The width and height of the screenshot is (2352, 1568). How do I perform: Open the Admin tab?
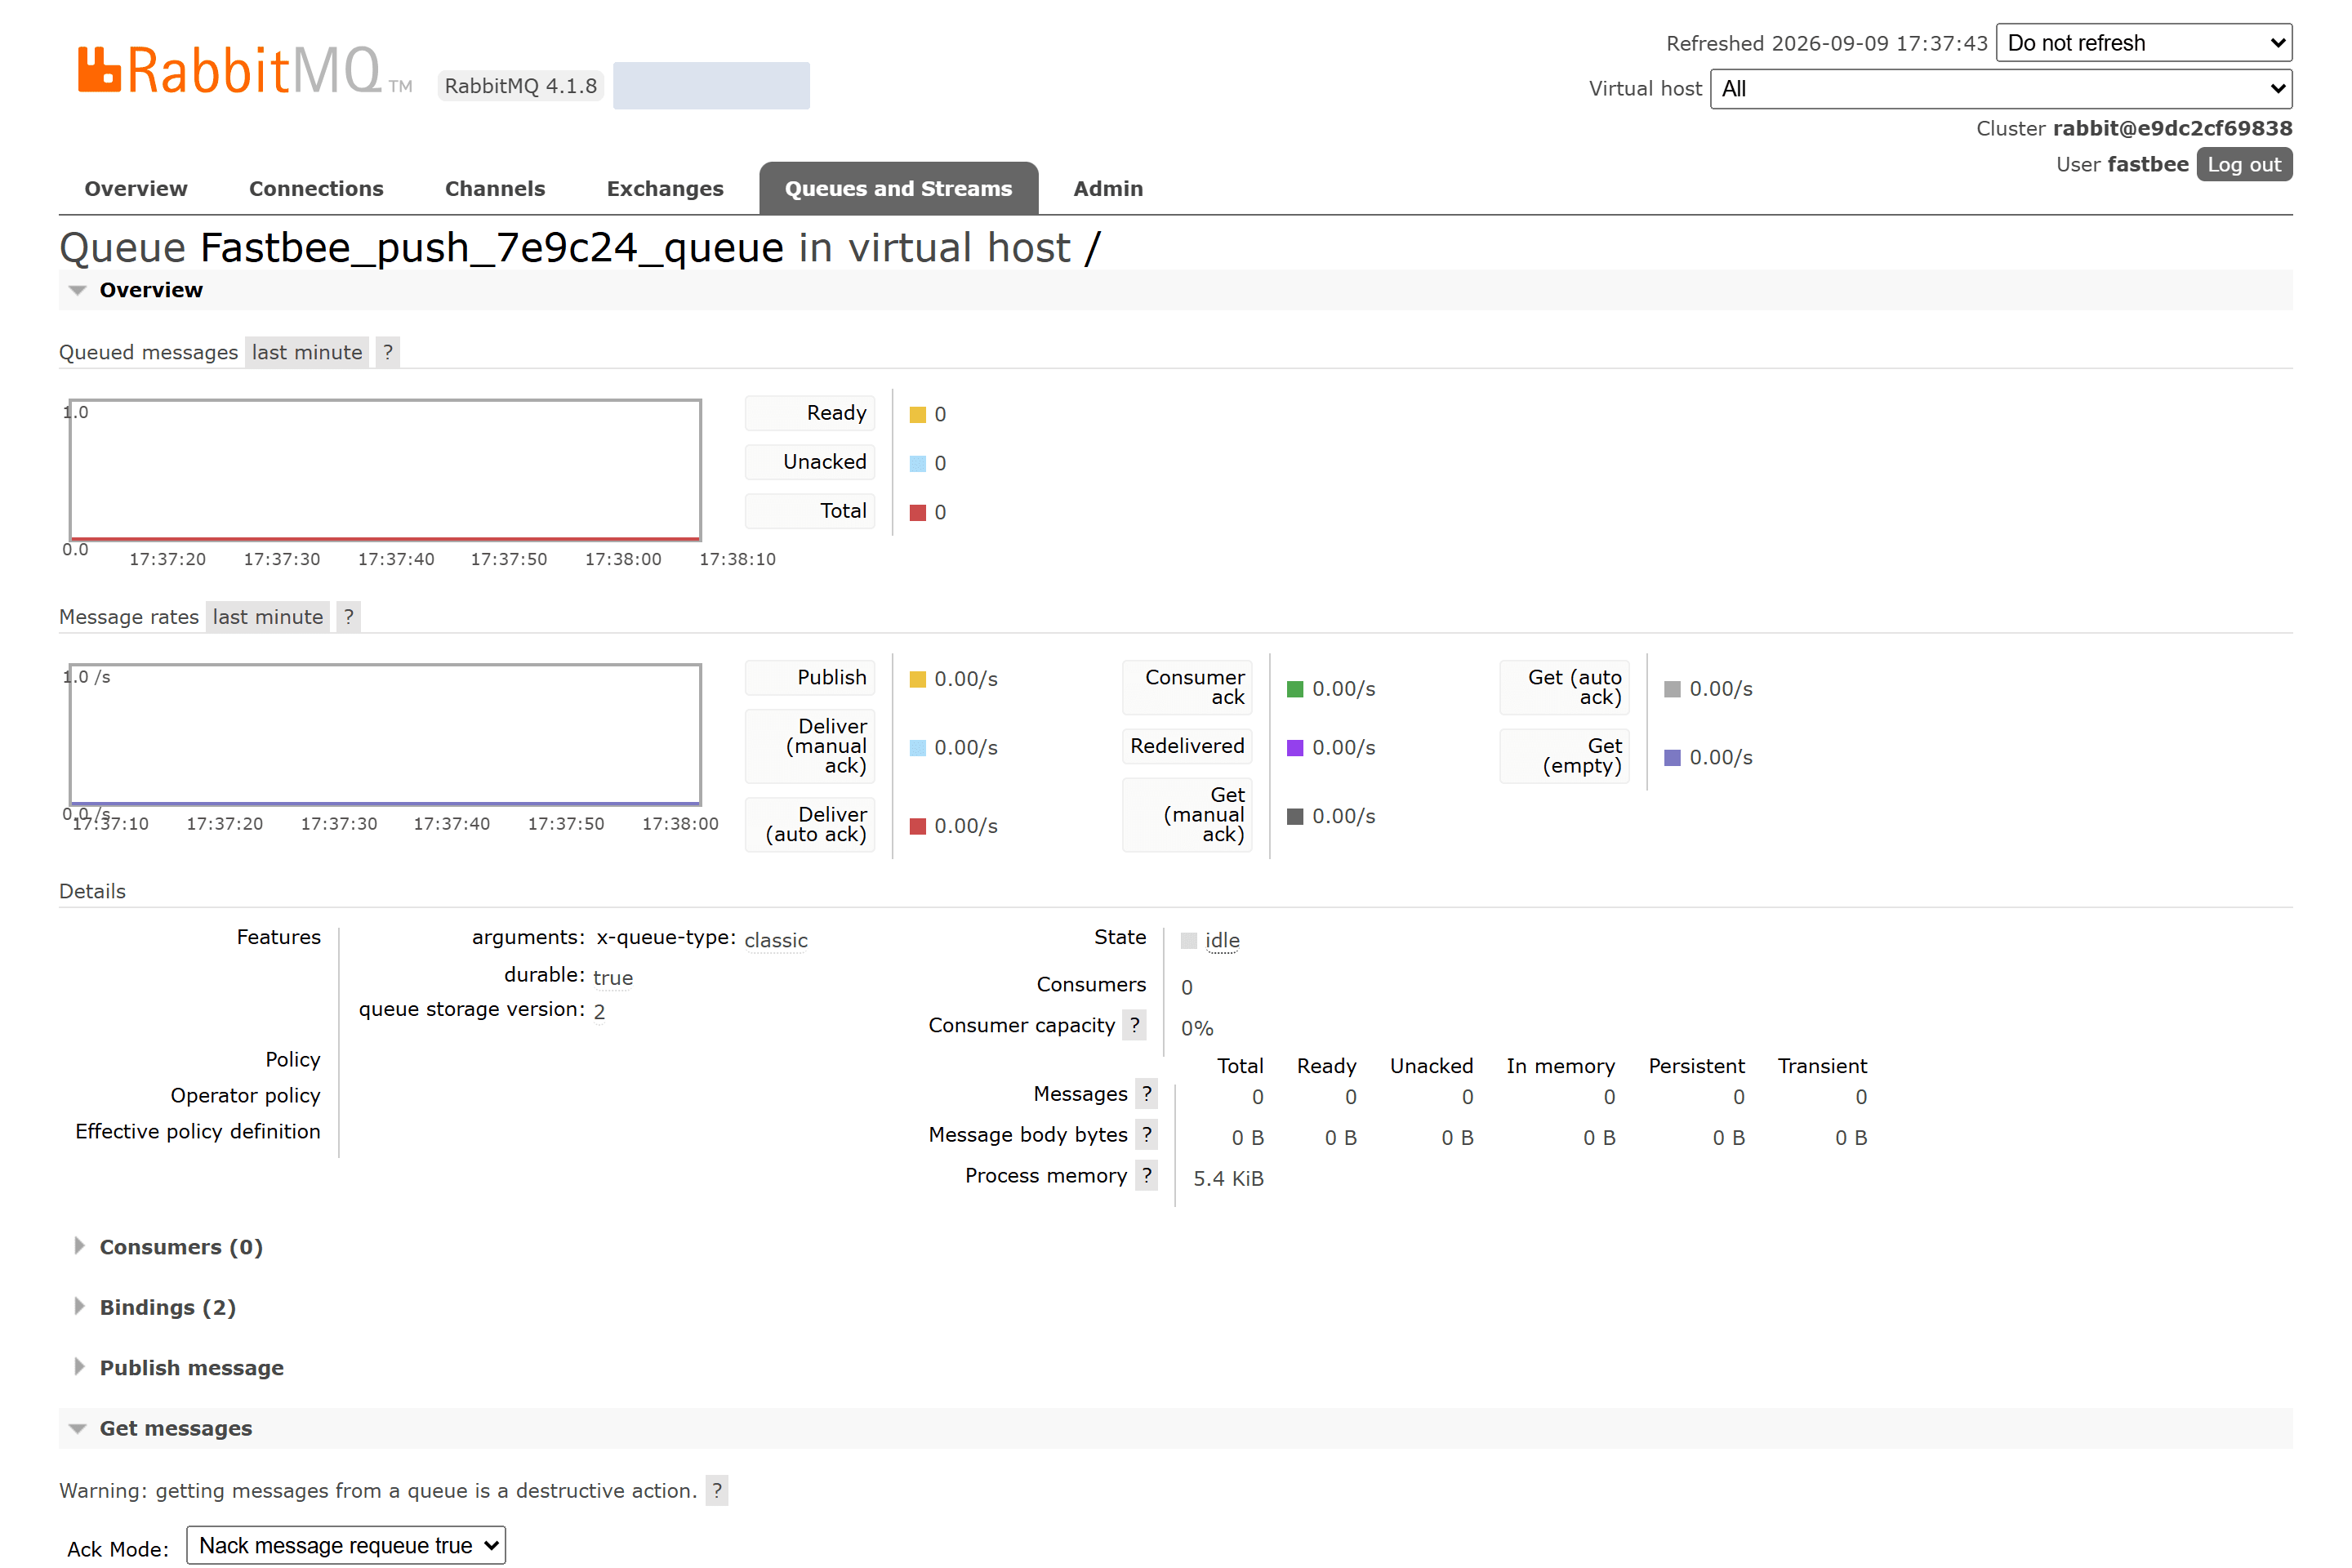(1108, 189)
